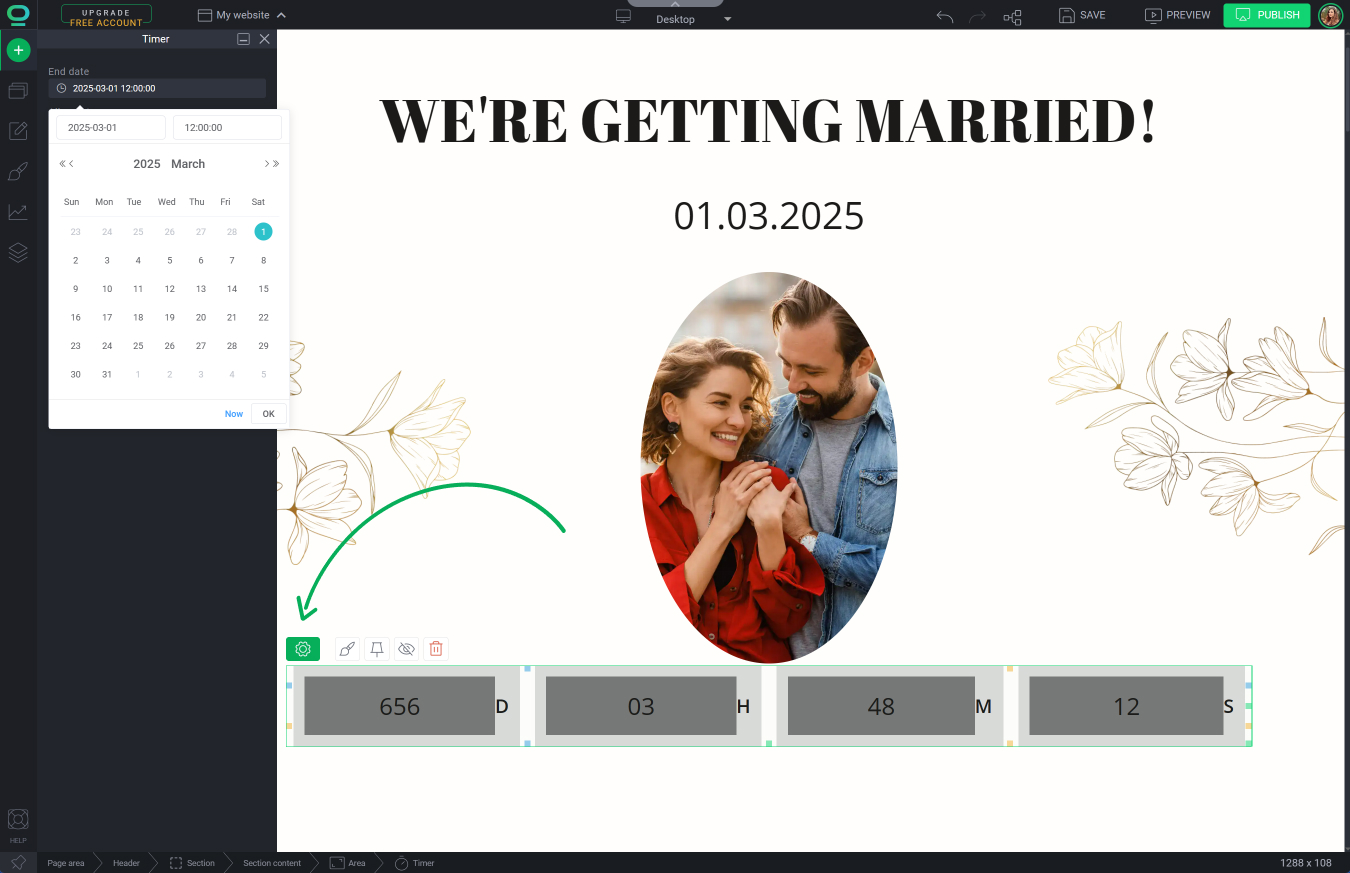Delete the timer element with trash icon
1350x873 pixels.
[436, 649]
